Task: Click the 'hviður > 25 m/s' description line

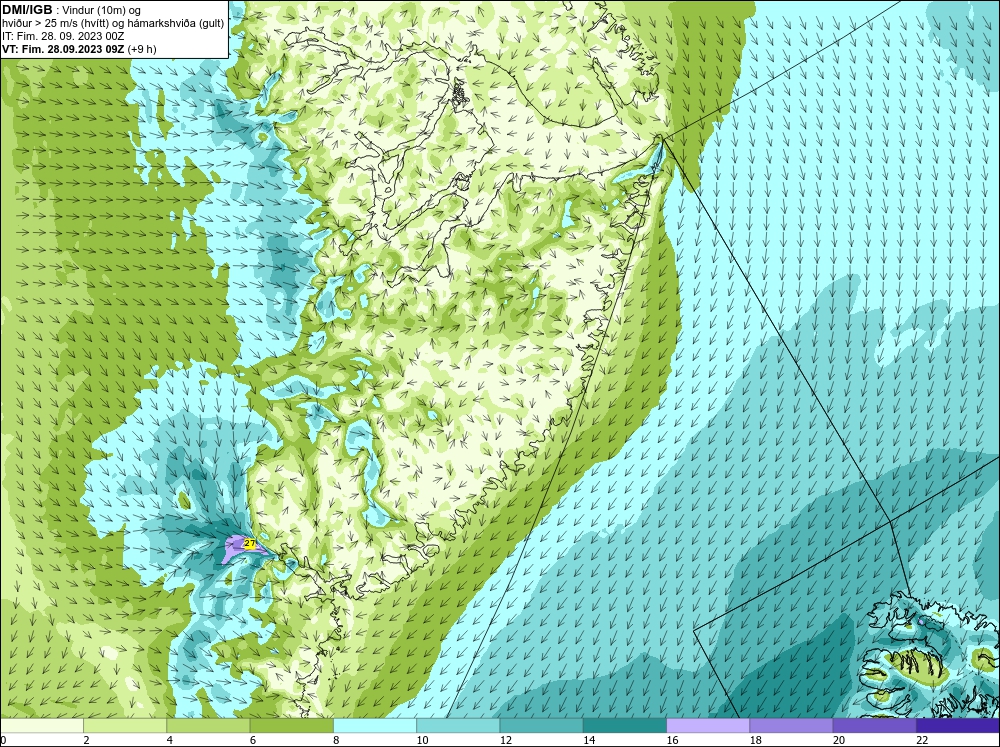Action: coord(113,24)
